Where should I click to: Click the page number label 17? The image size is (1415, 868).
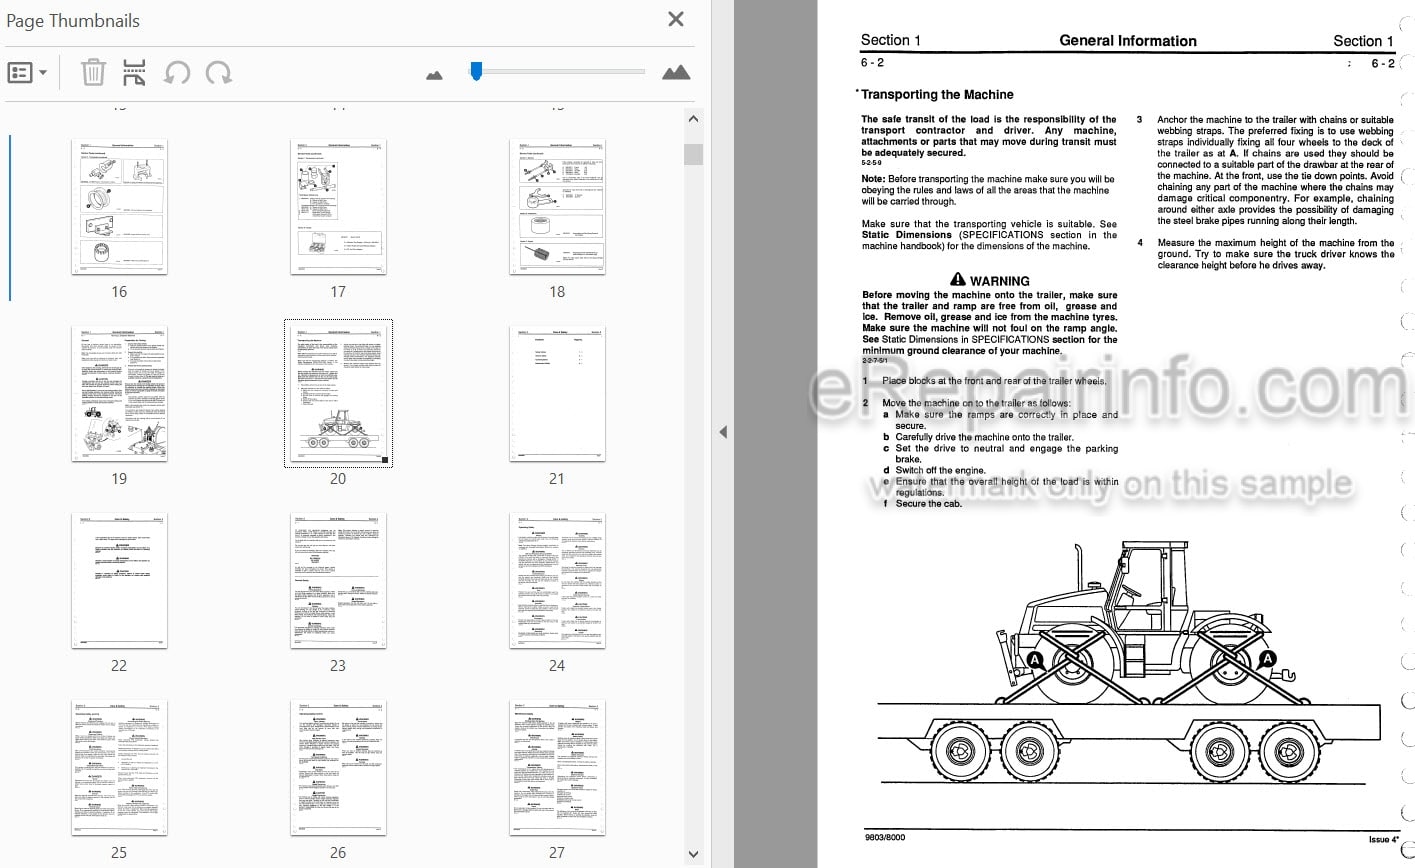tap(338, 292)
